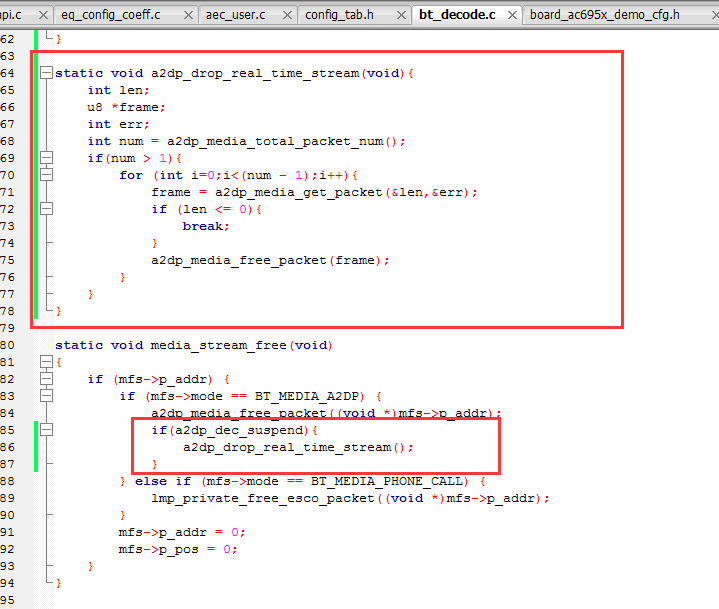Click line number 95 in the gutter
The height and width of the screenshot is (609, 719).
(7, 600)
